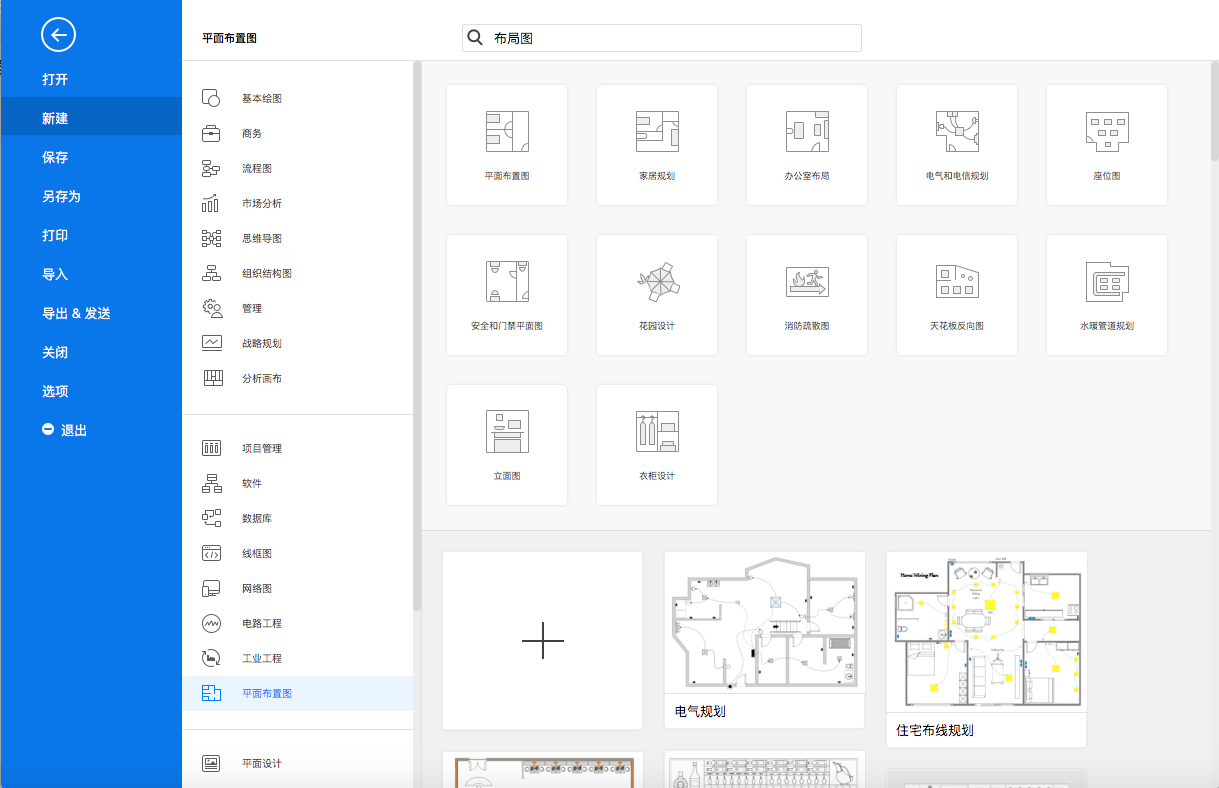Select the 流程图 category icon
This screenshot has height=788, width=1219.
tap(211, 168)
